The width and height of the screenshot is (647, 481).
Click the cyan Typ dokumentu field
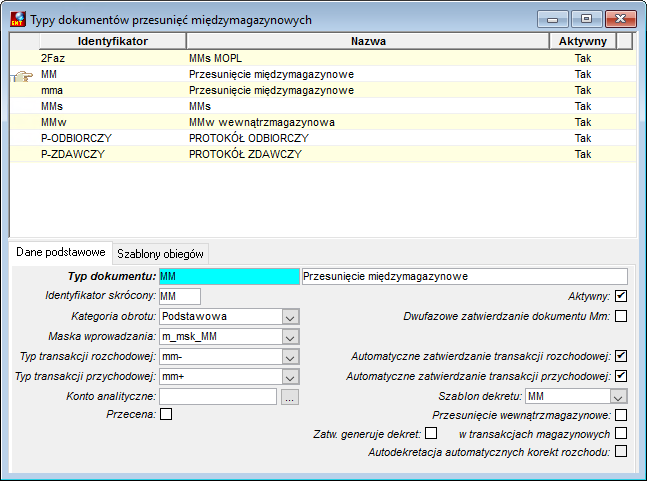click(229, 276)
